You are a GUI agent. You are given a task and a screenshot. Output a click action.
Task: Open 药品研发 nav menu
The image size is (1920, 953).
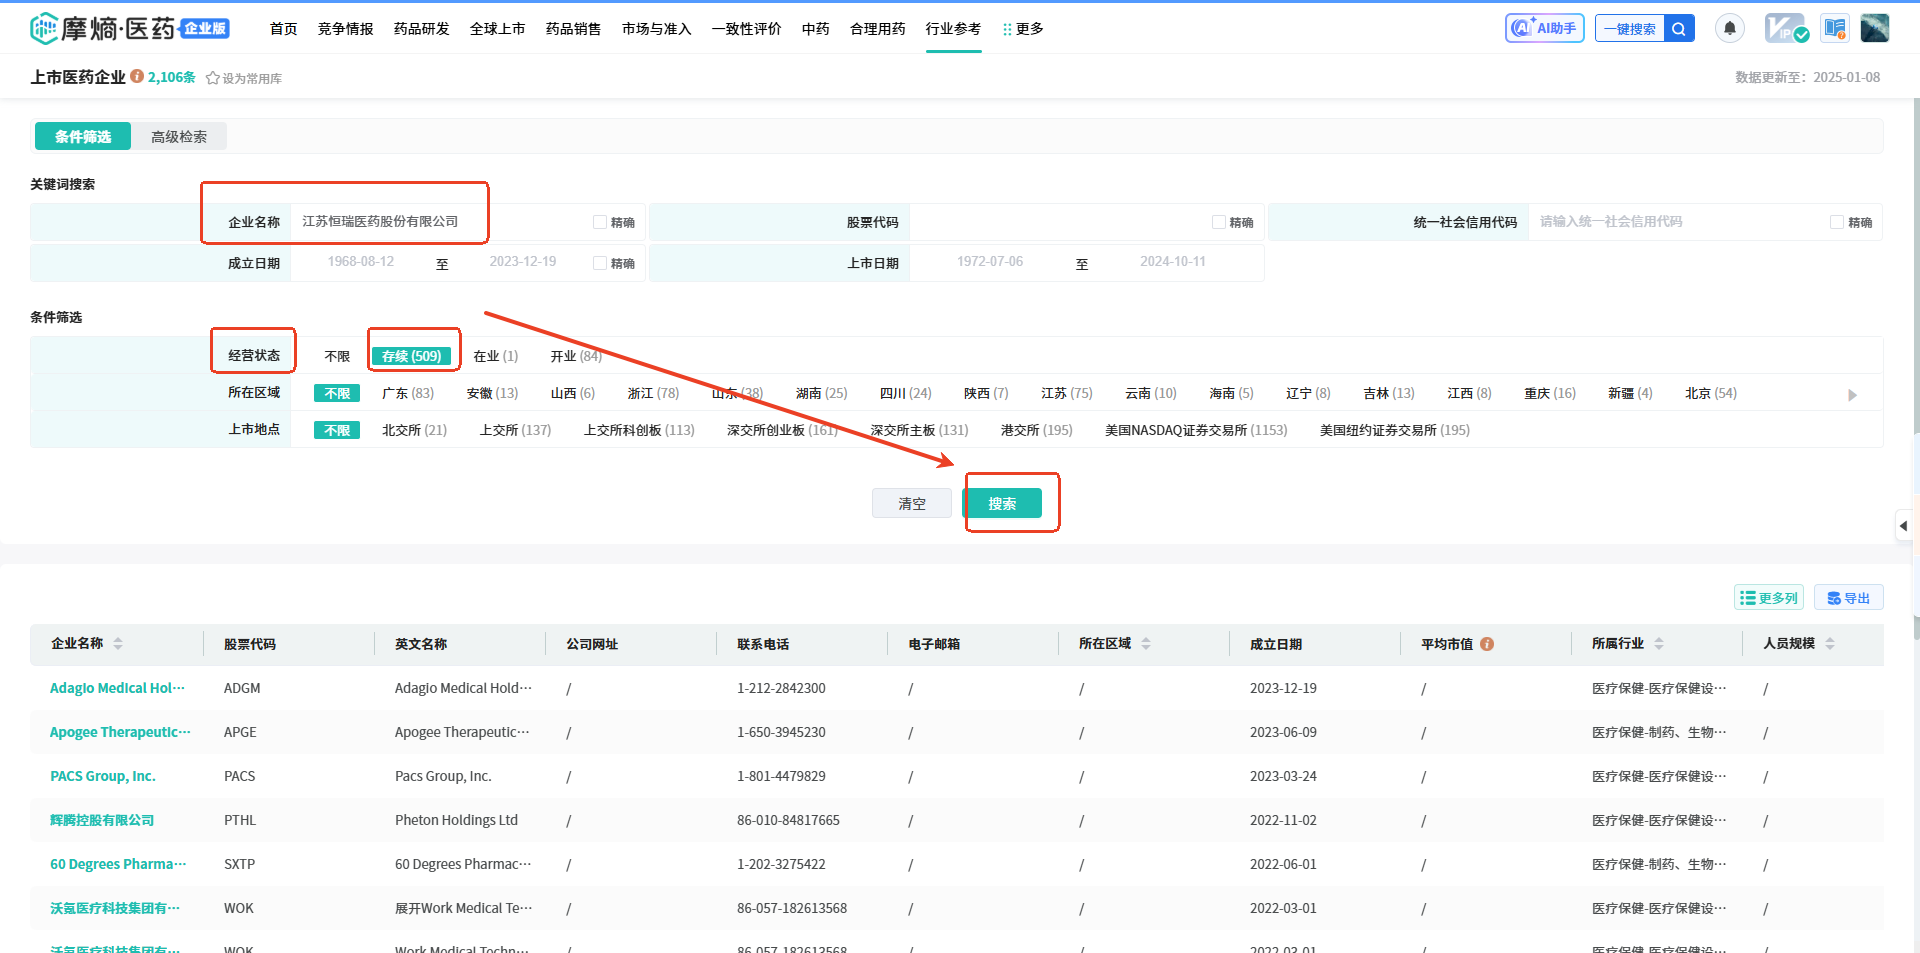tap(422, 29)
